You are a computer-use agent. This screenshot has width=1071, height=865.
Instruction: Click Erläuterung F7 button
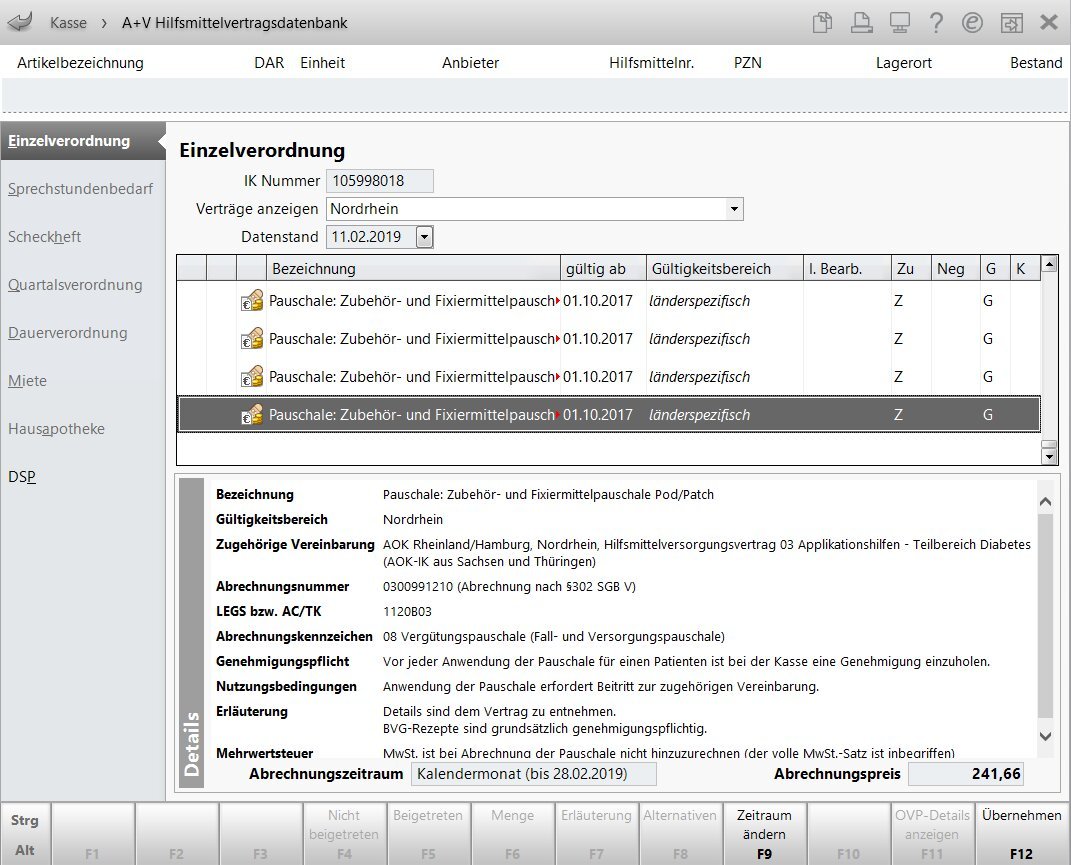(x=596, y=834)
